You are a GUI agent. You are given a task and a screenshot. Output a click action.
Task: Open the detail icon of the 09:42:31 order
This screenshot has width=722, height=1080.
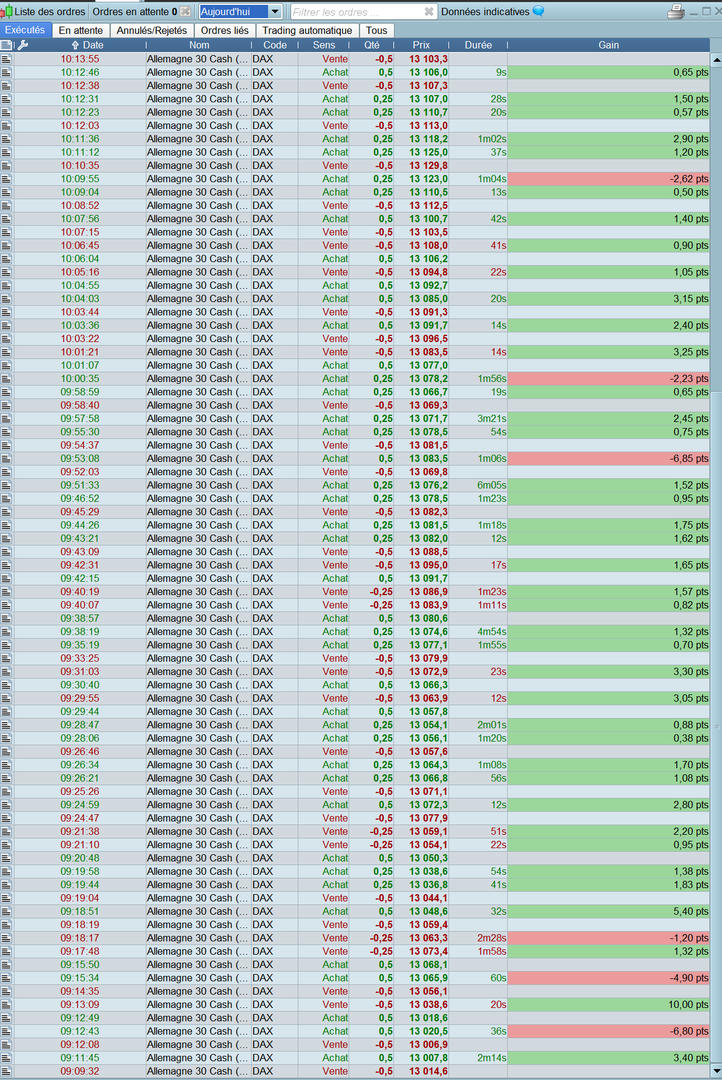[7, 565]
